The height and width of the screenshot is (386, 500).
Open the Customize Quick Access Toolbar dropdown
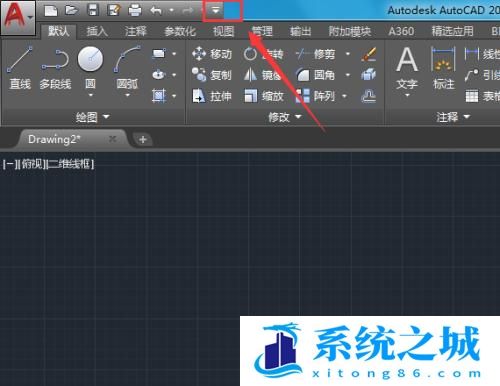215,11
